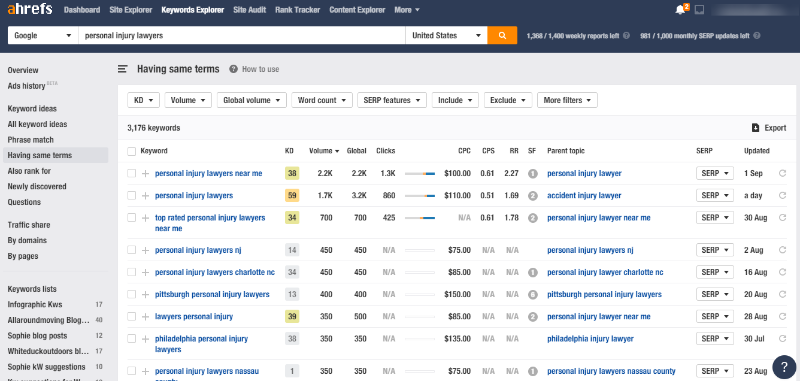Check the 'lawyers personal injury' row
The image size is (800, 381).
[x=132, y=316]
